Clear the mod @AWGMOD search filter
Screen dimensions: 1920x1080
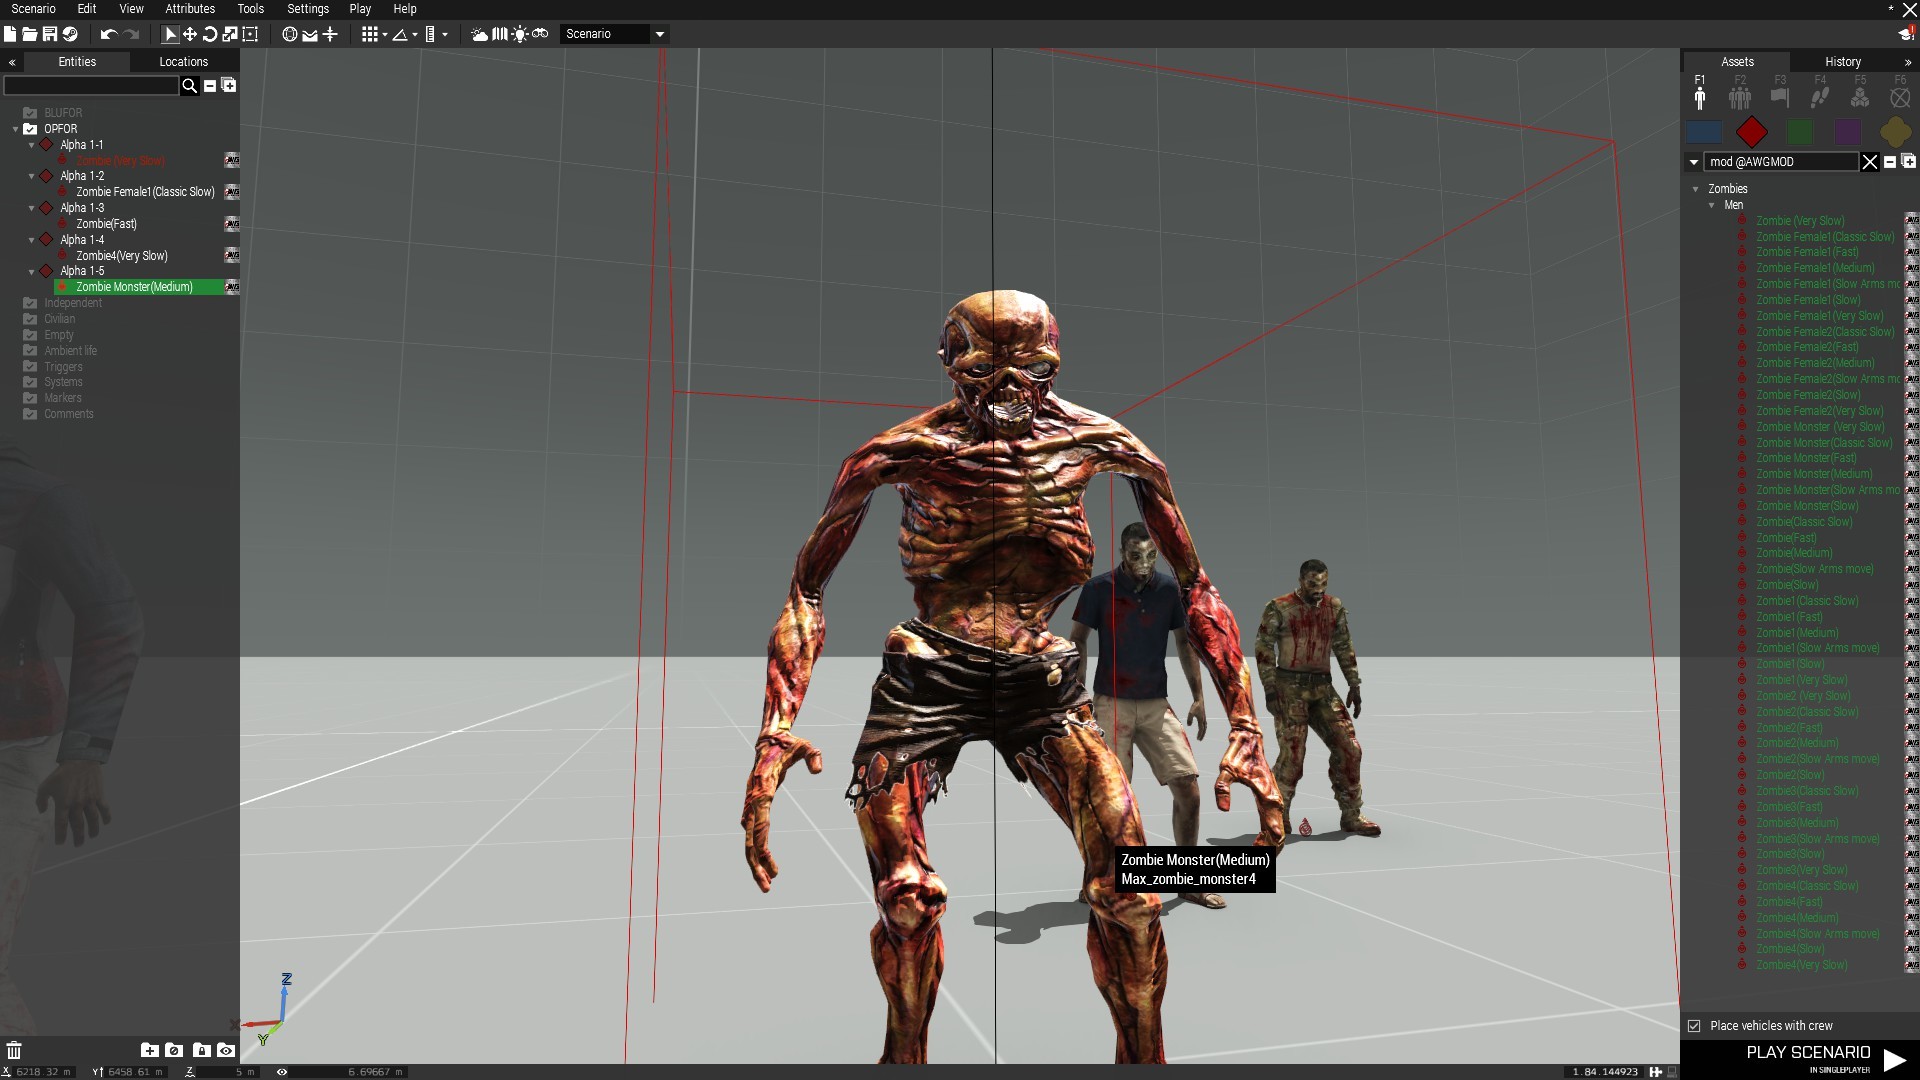point(1869,162)
